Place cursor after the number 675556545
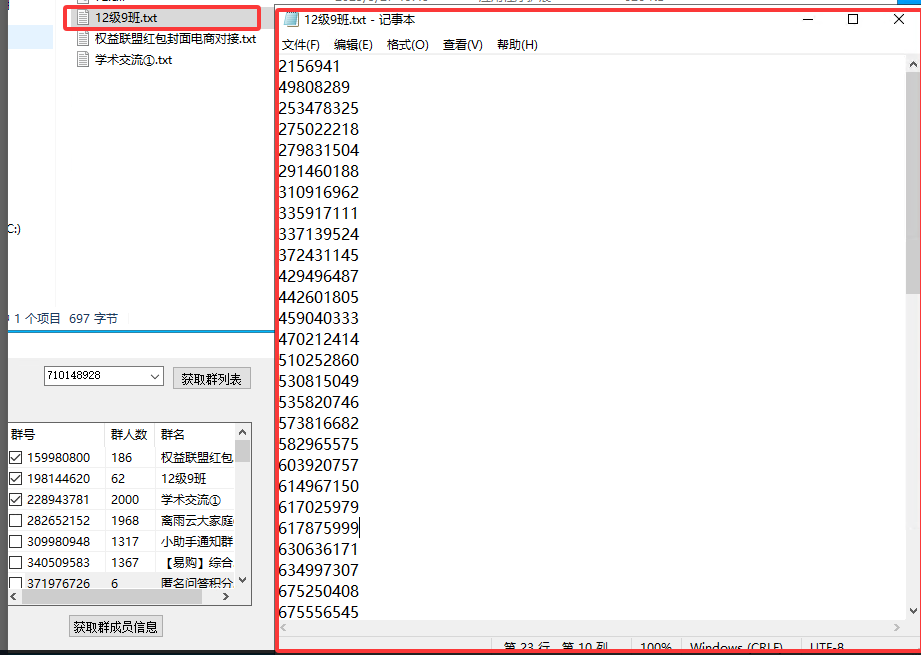 pyautogui.click(x=358, y=612)
